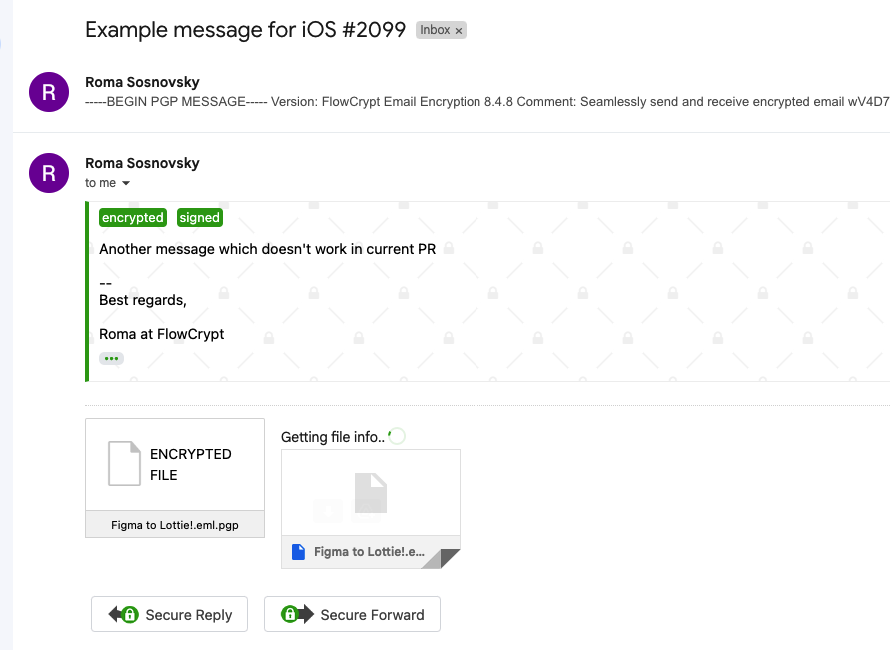This screenshot has height=650, width=890.
Task: Click the Secure Forward button
Action: point(352,614)
